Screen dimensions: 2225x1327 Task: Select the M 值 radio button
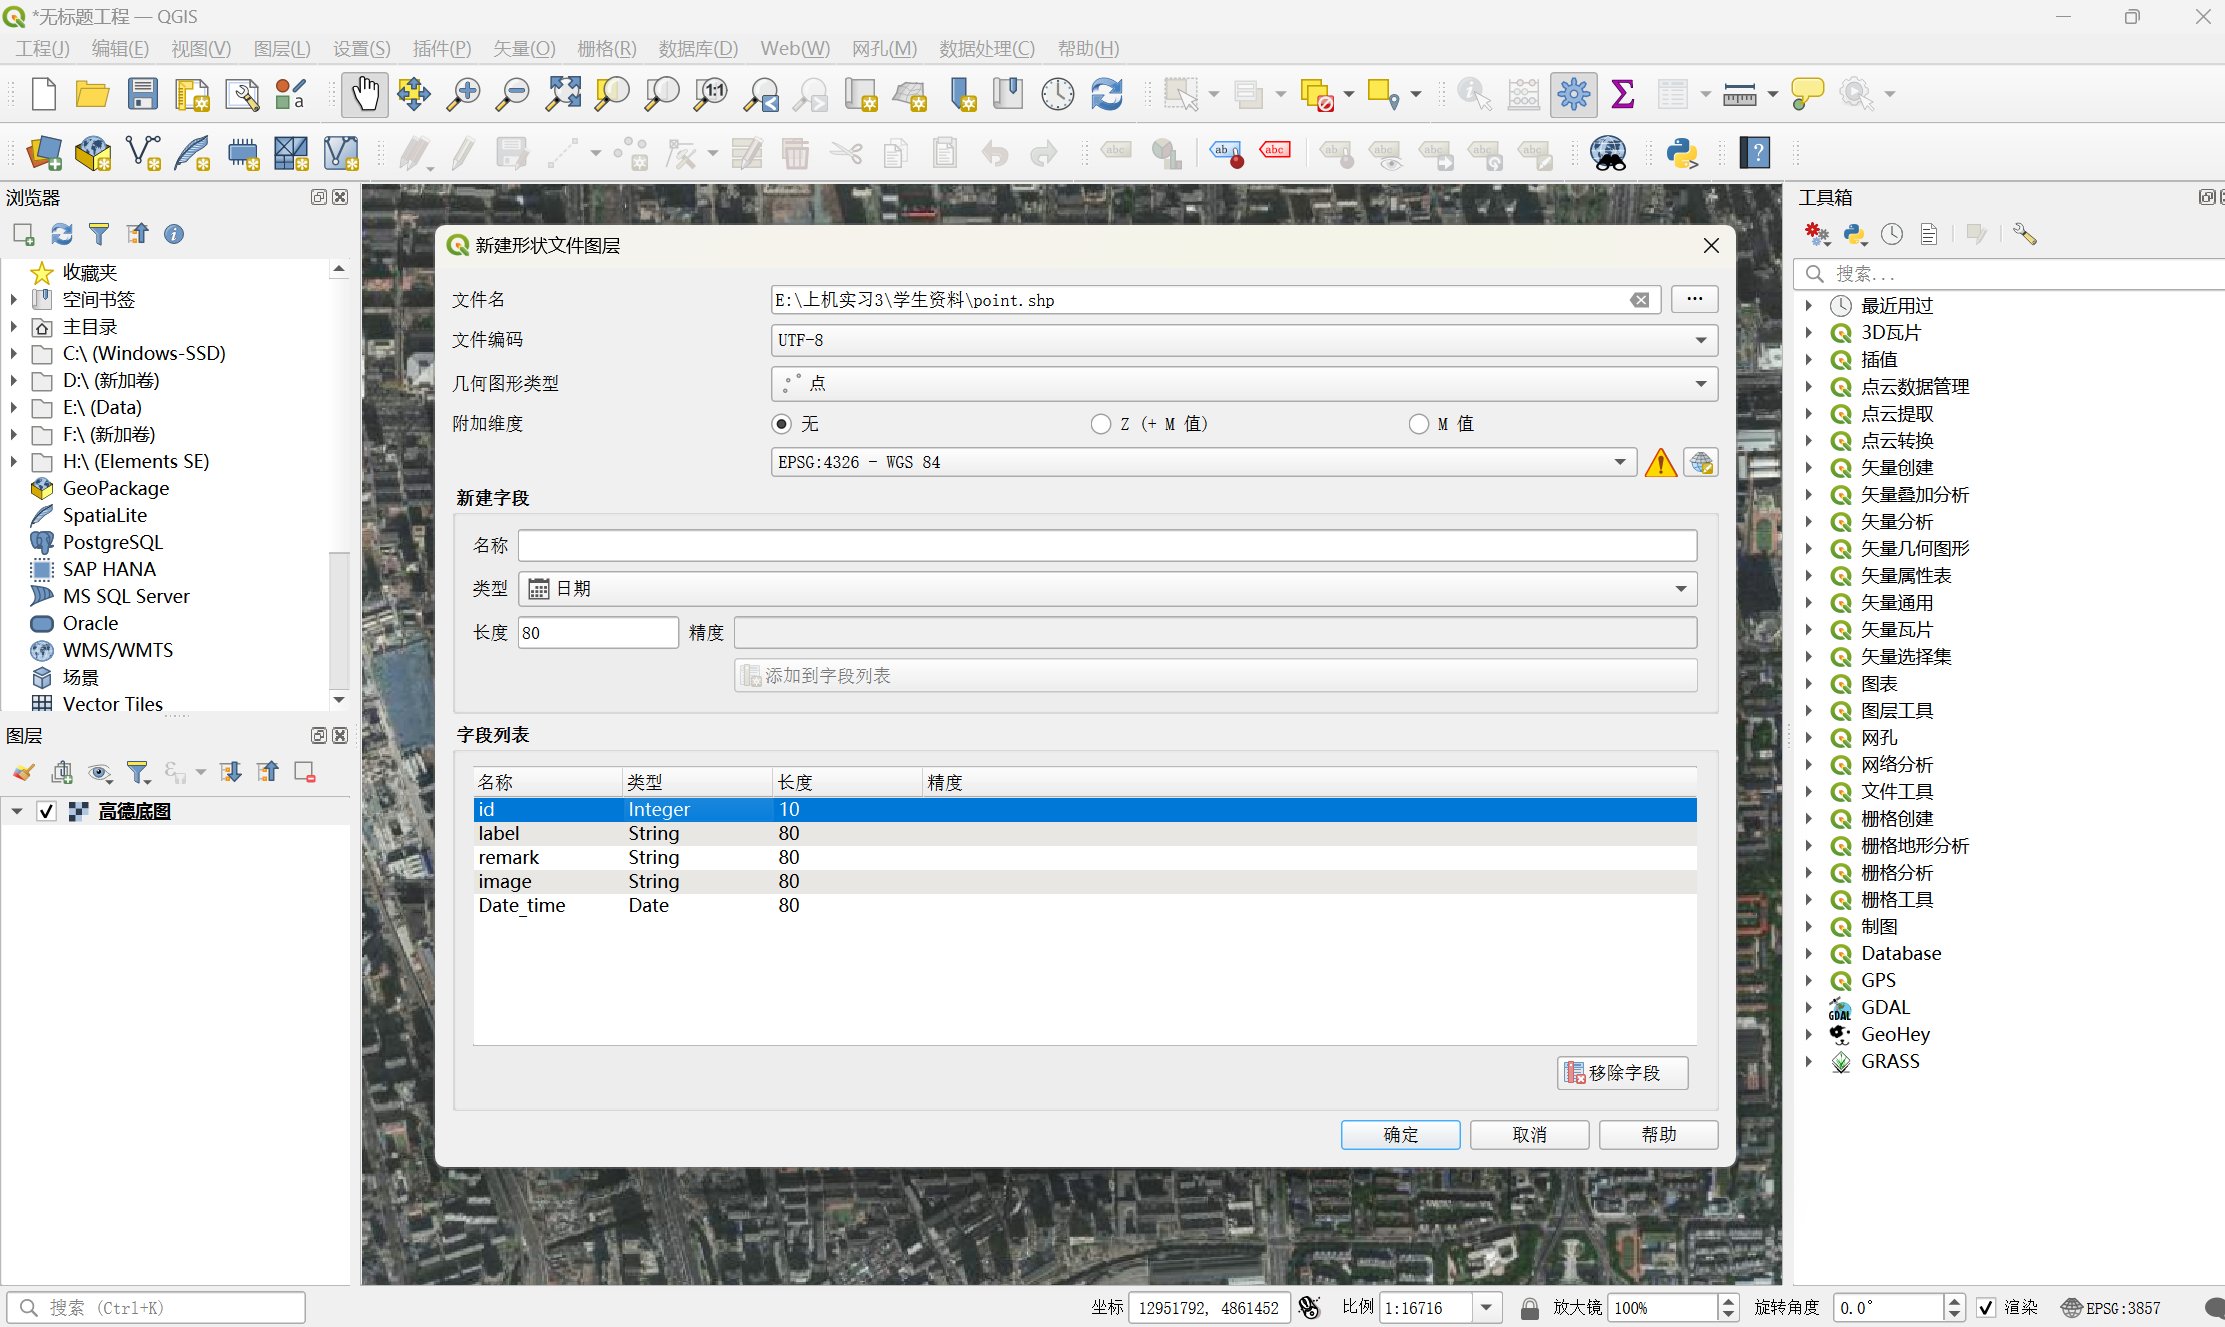pos(1418,424)
